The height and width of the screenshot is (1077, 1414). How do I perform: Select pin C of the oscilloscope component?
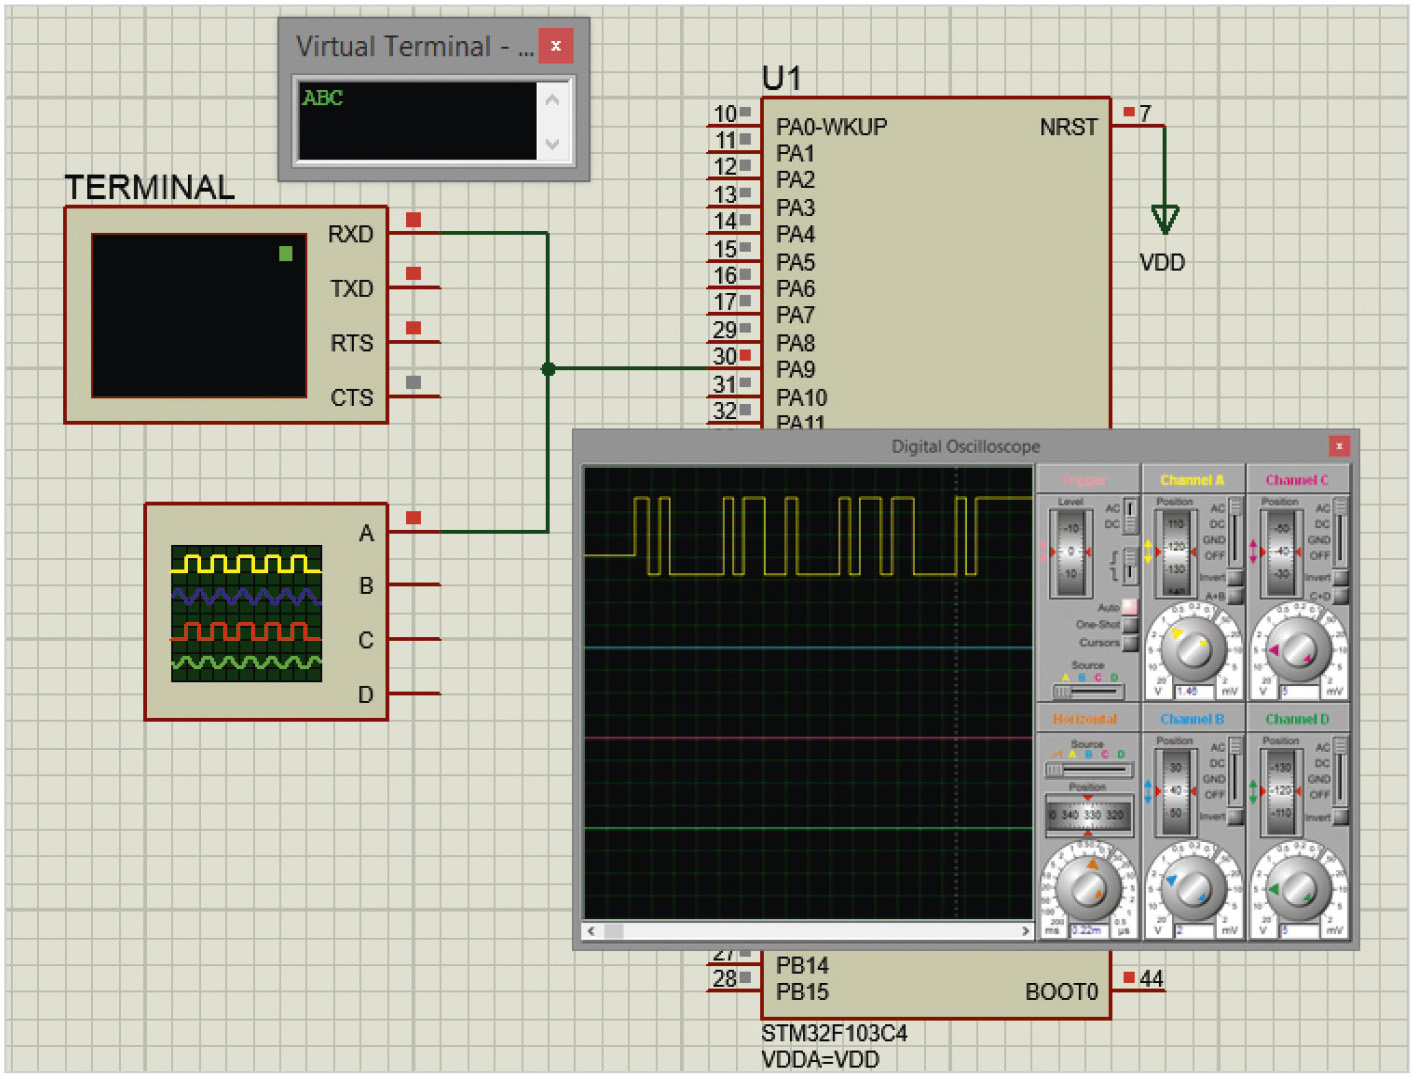pyautogui.click(x=413, y=639)
